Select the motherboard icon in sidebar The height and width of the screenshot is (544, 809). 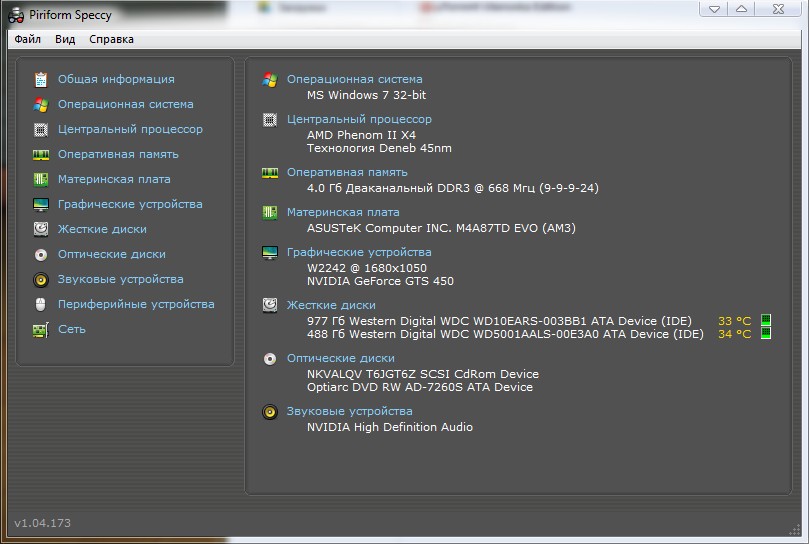pyautogui.click(x=40, y=179)
